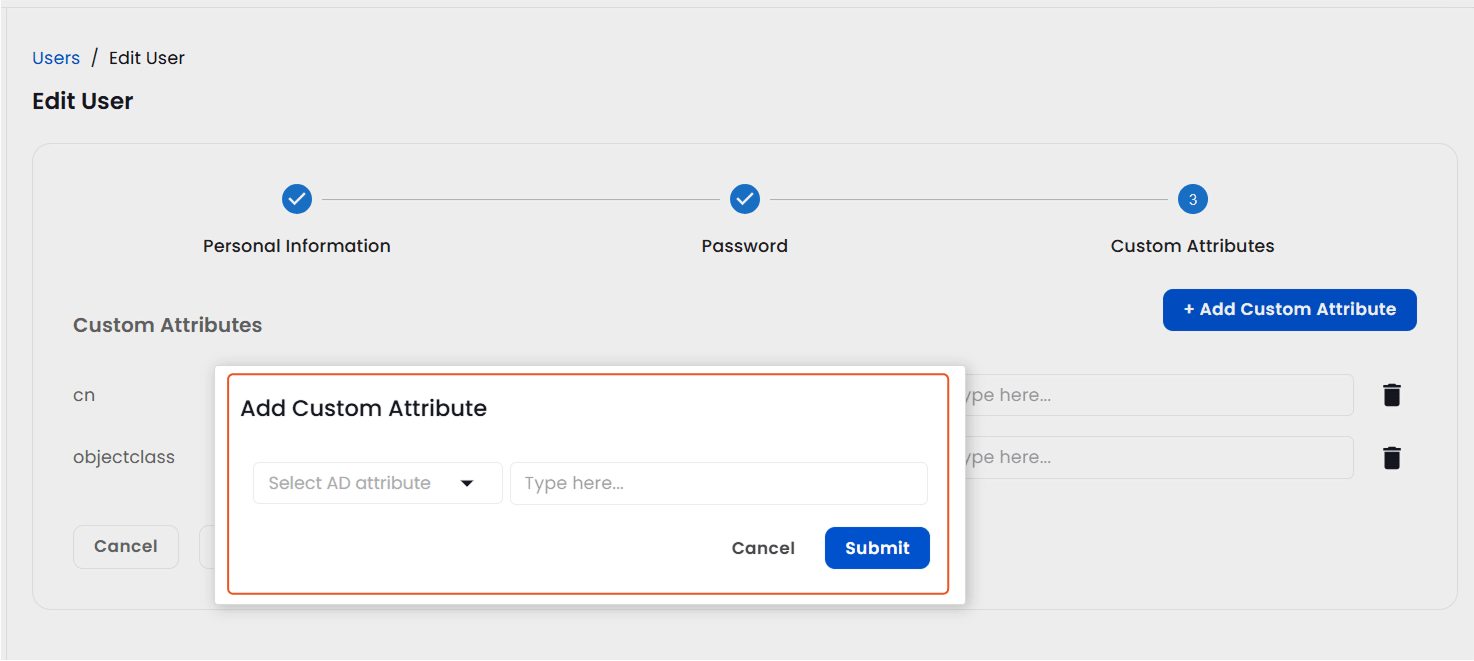This screenshot has width=1474, height=661.
Task: Cancel the Add Custom Attribute dialog
Action: (763, 548)
